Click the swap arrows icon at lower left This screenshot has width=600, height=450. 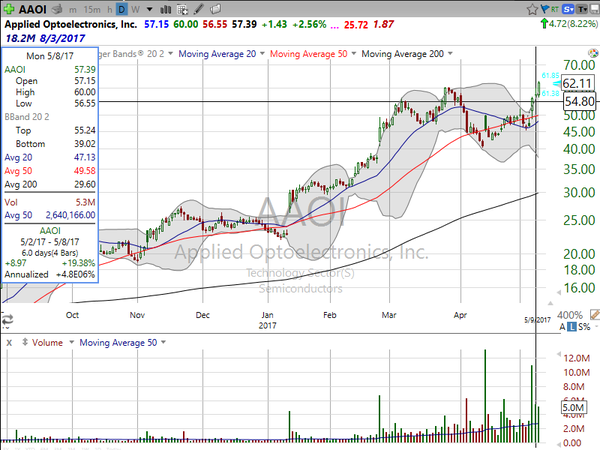7,320
